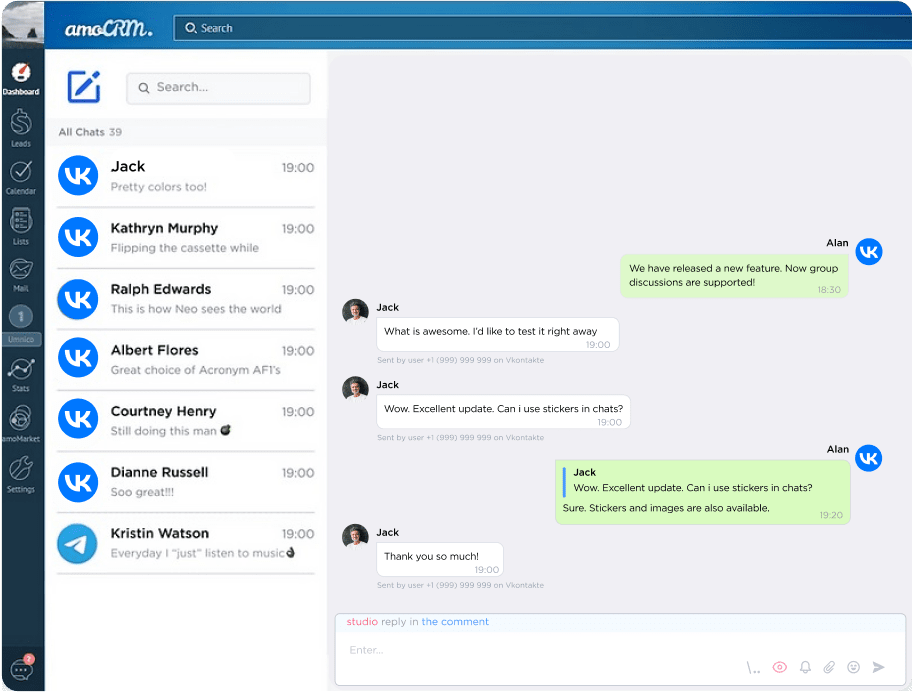Switch the Umnico chat badge in sidebar

pos(20,317)
